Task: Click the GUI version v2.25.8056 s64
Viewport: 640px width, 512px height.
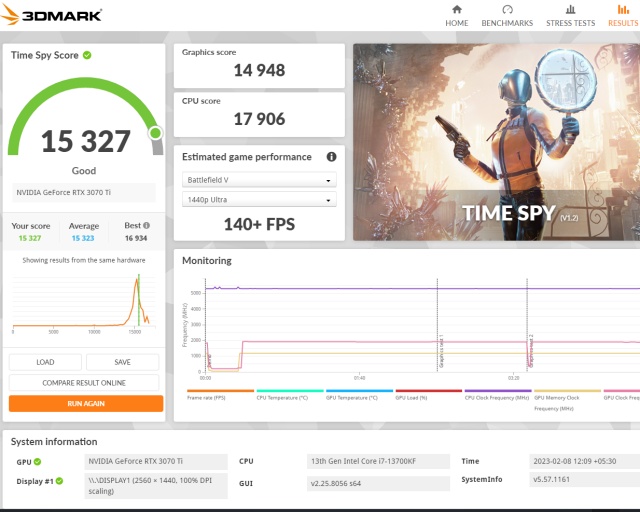Action: pyautogui.click(x=378, y=483)
